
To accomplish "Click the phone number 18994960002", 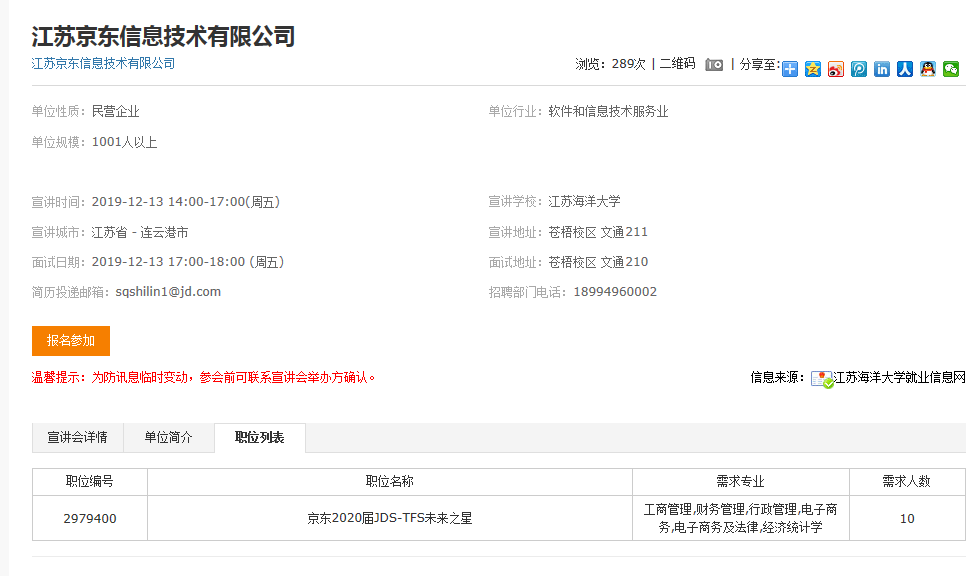I will click(x=615, y=292).
